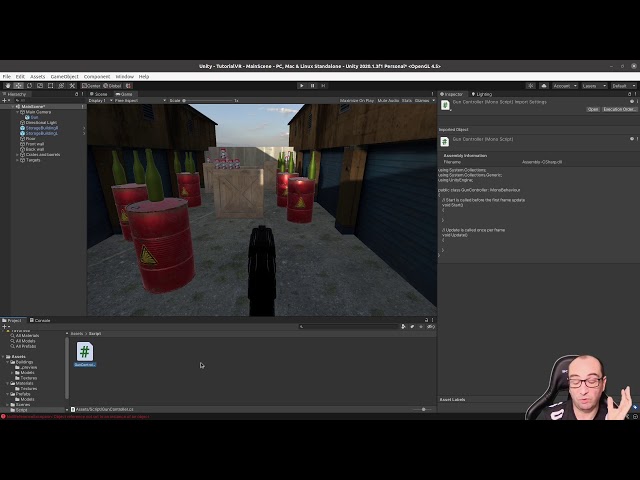Select the Move tool in toolbar
Viewport: 640px width, 480px height.
[18, 86]
